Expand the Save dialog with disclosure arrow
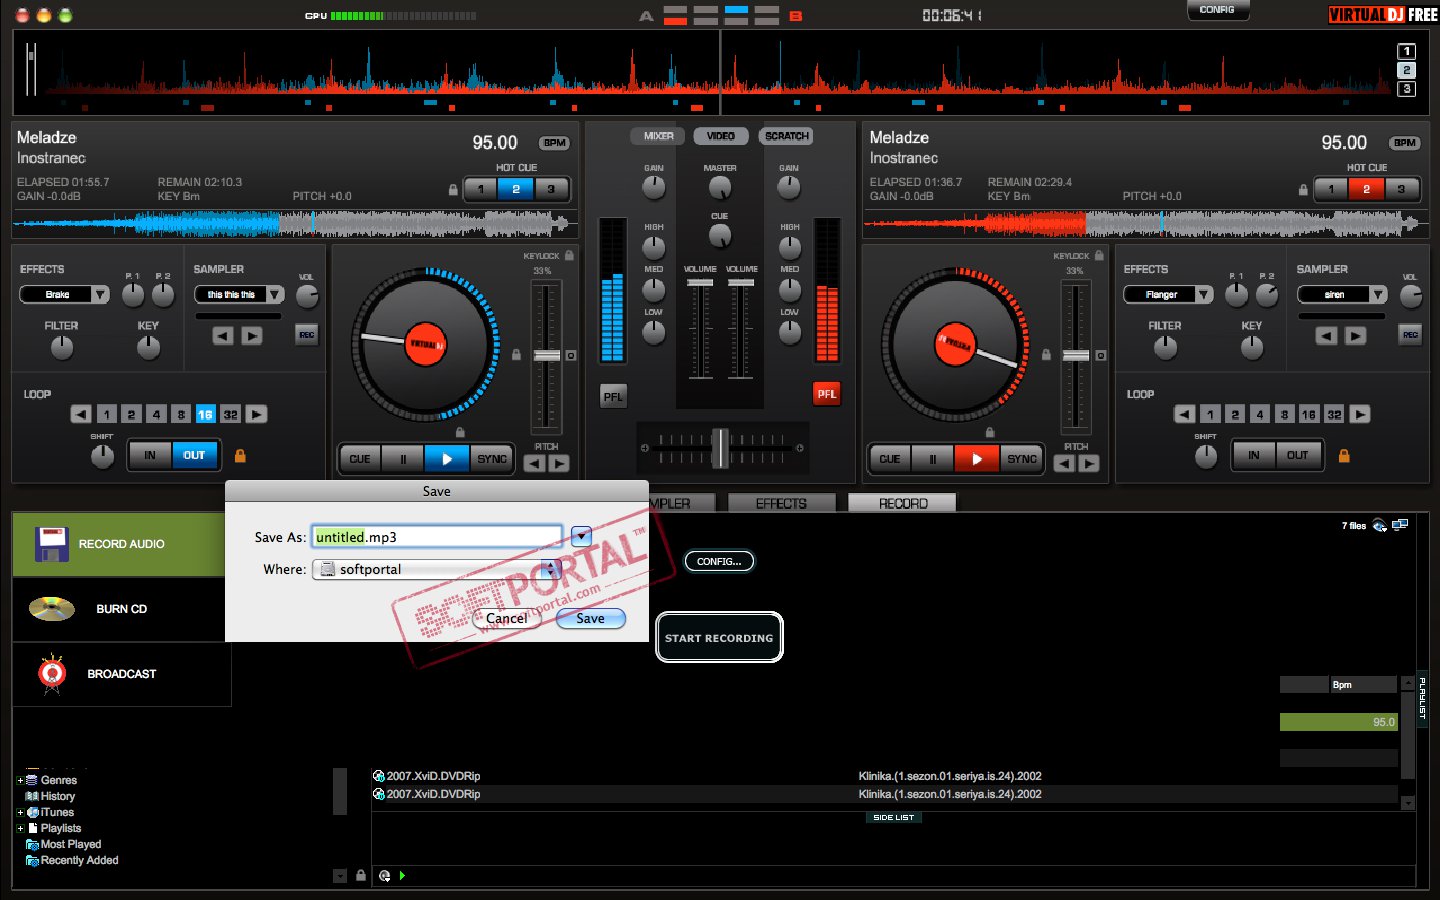The width and height of the screenshot is (1440, 900). (x=581, y=536)
